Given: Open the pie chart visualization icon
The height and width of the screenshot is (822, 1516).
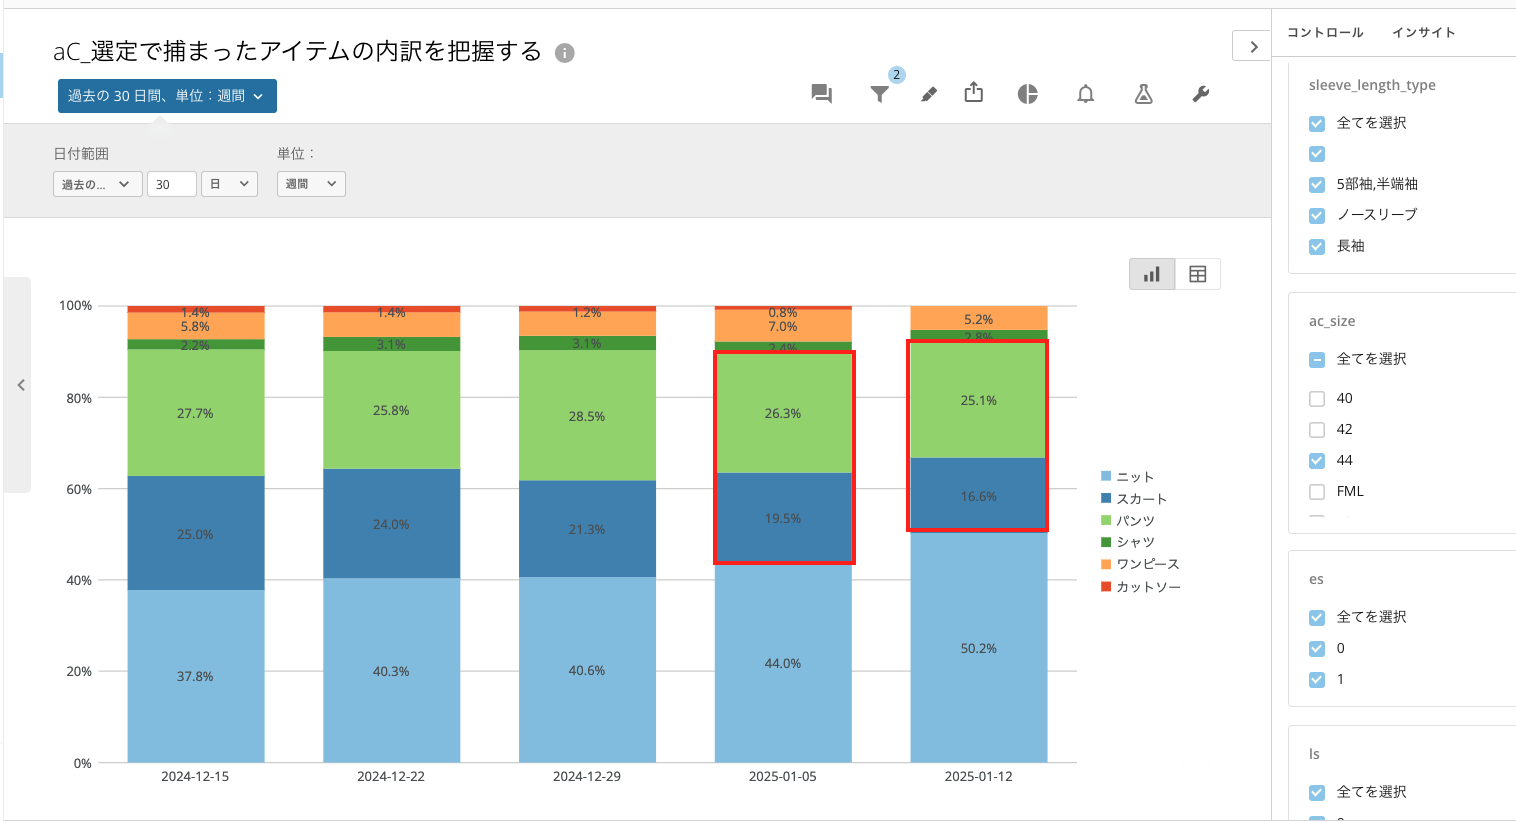Looking at the screenshot, I should point(1027,94).
